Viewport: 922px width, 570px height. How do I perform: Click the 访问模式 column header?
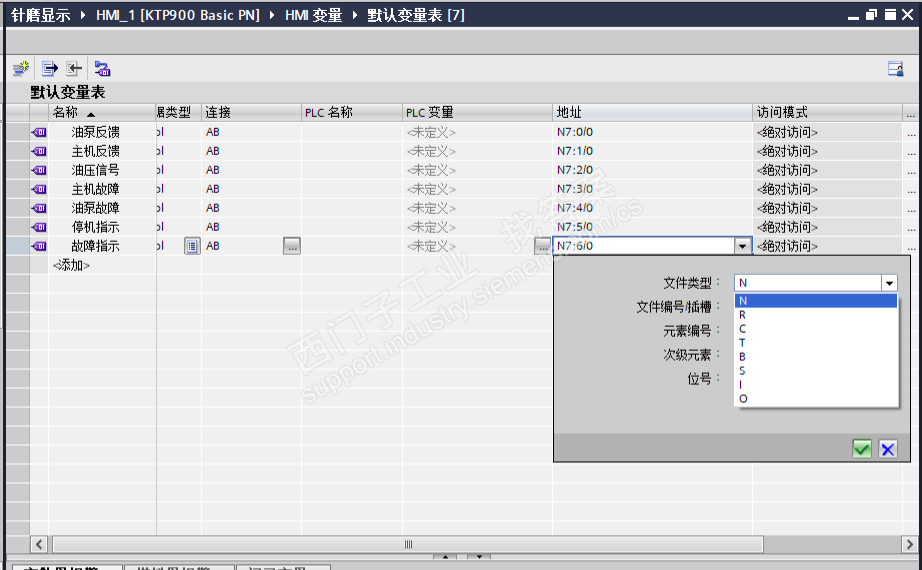pos(827,112)
